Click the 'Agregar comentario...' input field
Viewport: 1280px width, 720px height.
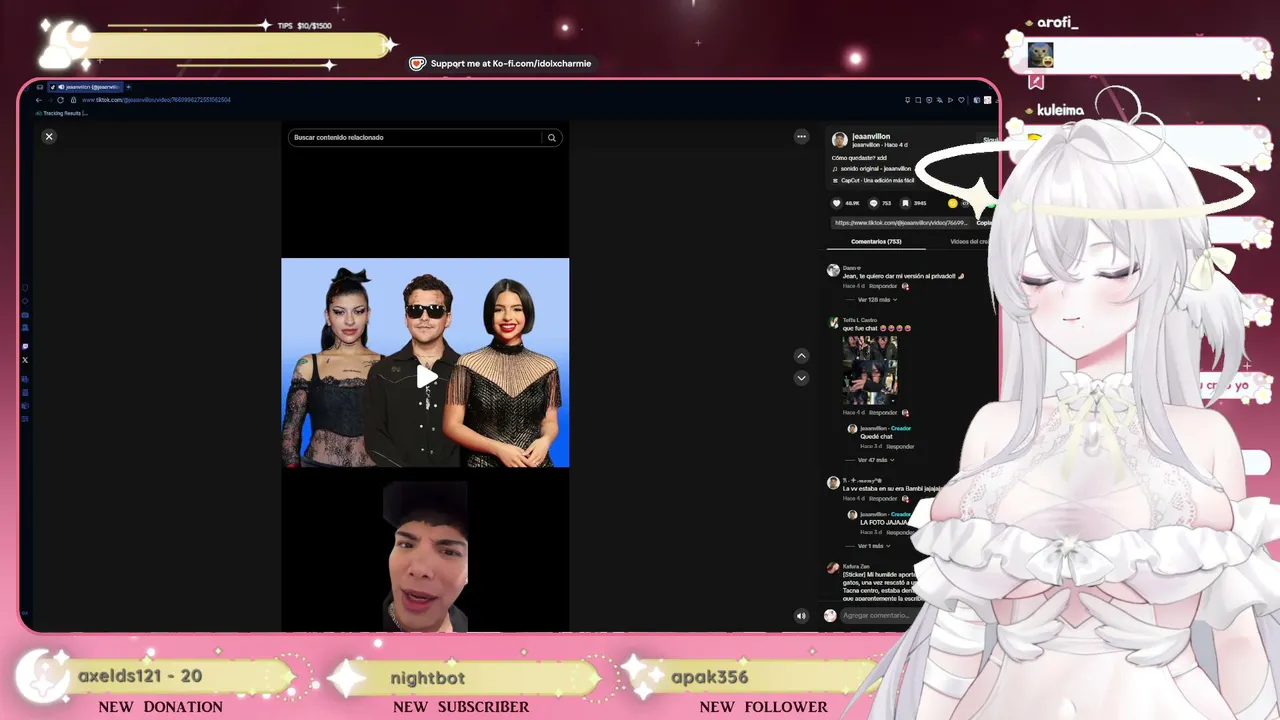click(x=876, y=616)
